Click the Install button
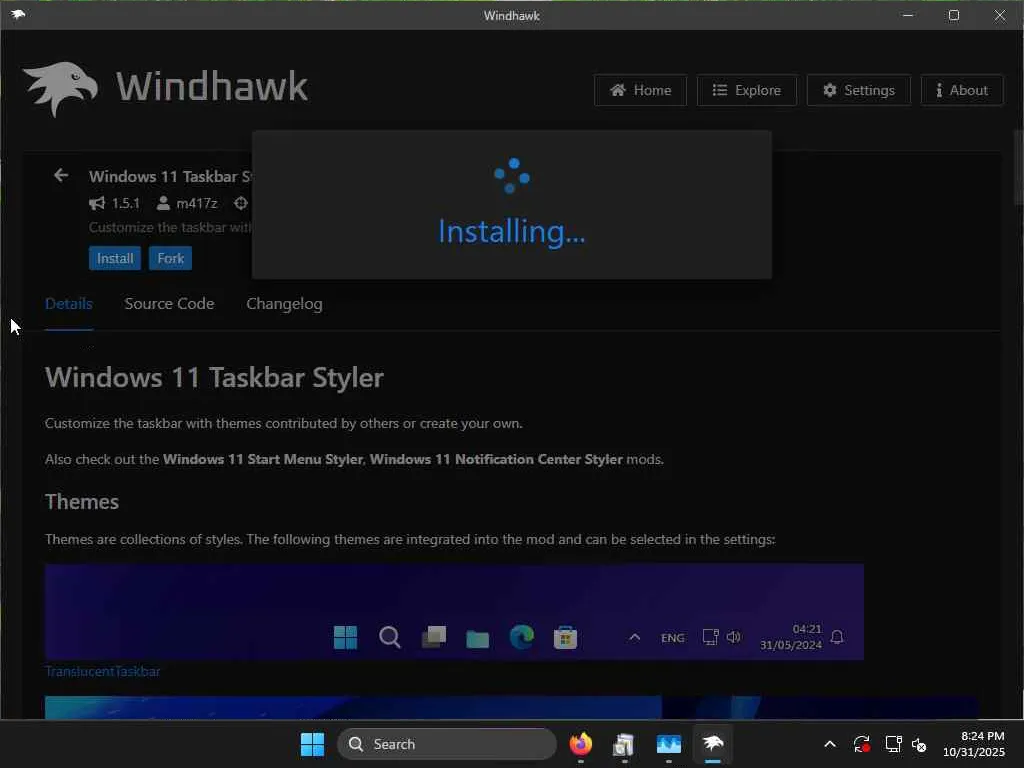The width and height of the screenshot is (1024, 768). point(115,258)
